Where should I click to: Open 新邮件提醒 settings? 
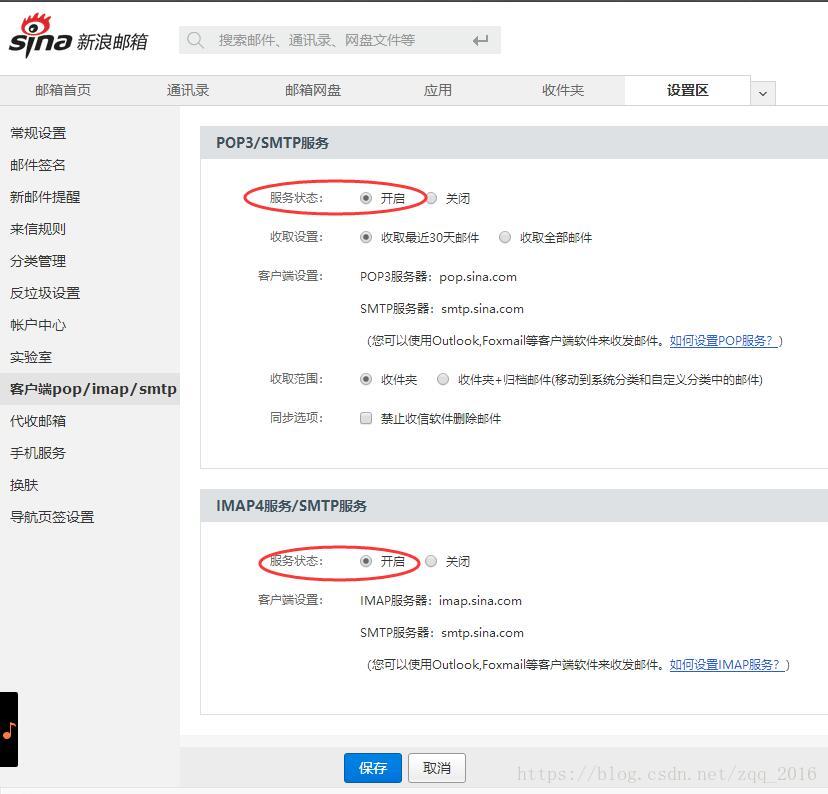tap(45, 197)
